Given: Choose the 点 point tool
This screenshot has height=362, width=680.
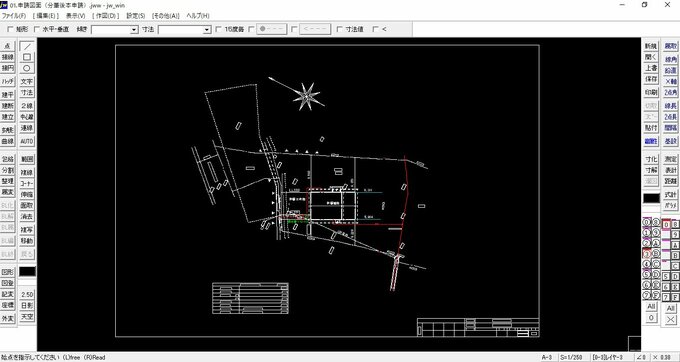Looking at the screenshot, I should tap(7, 46).
